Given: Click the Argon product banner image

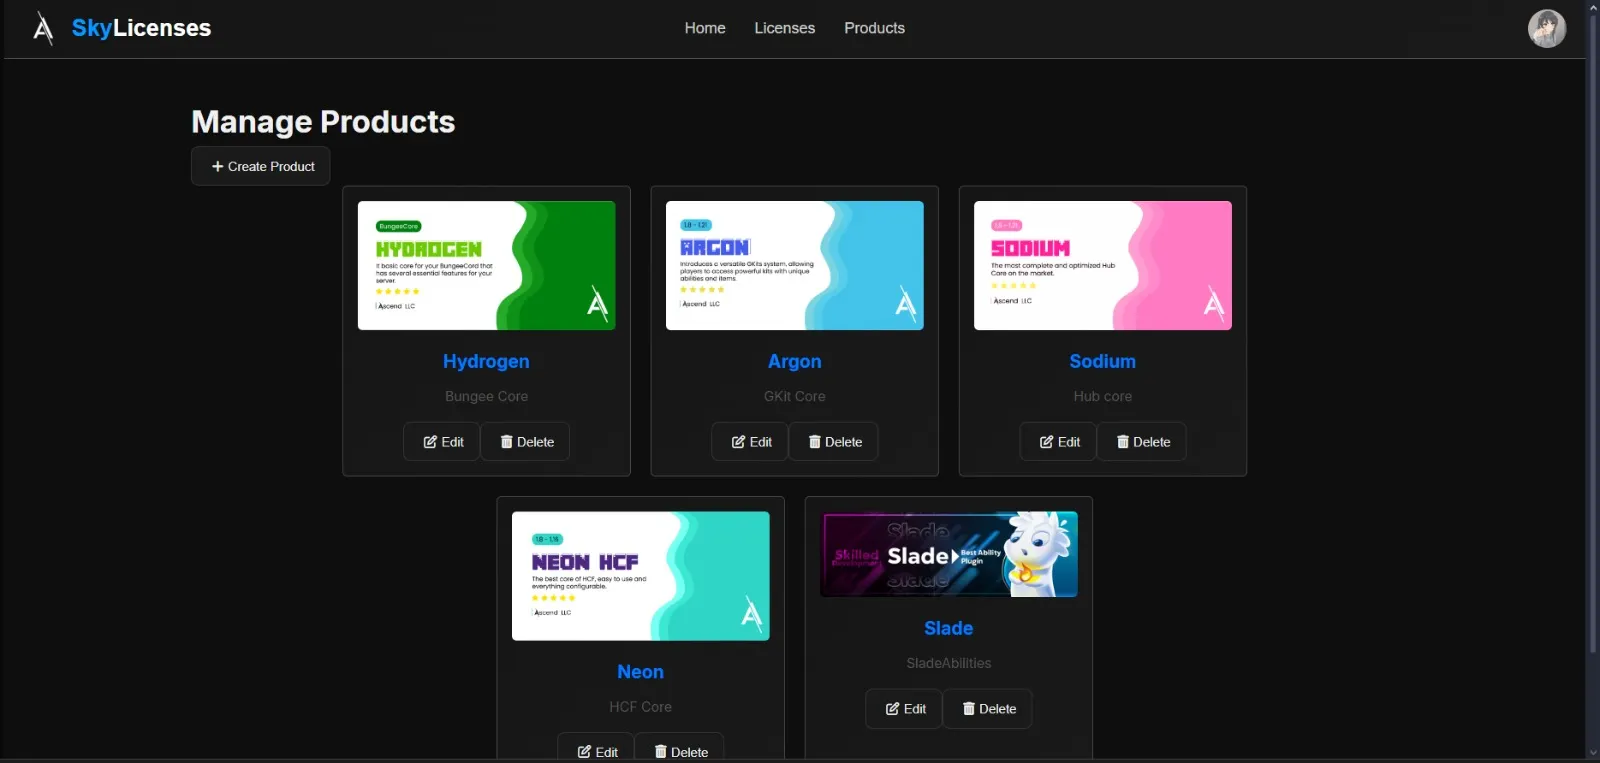Looking at the screenshot, I should tap(794, 266).
